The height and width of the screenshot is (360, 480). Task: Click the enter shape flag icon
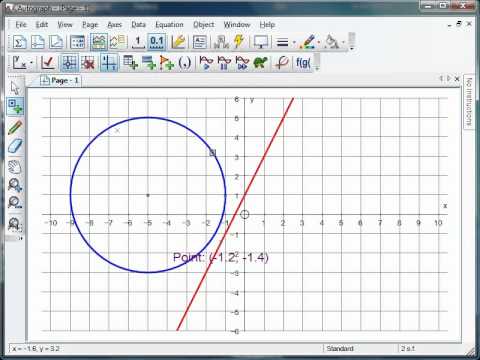167,63
